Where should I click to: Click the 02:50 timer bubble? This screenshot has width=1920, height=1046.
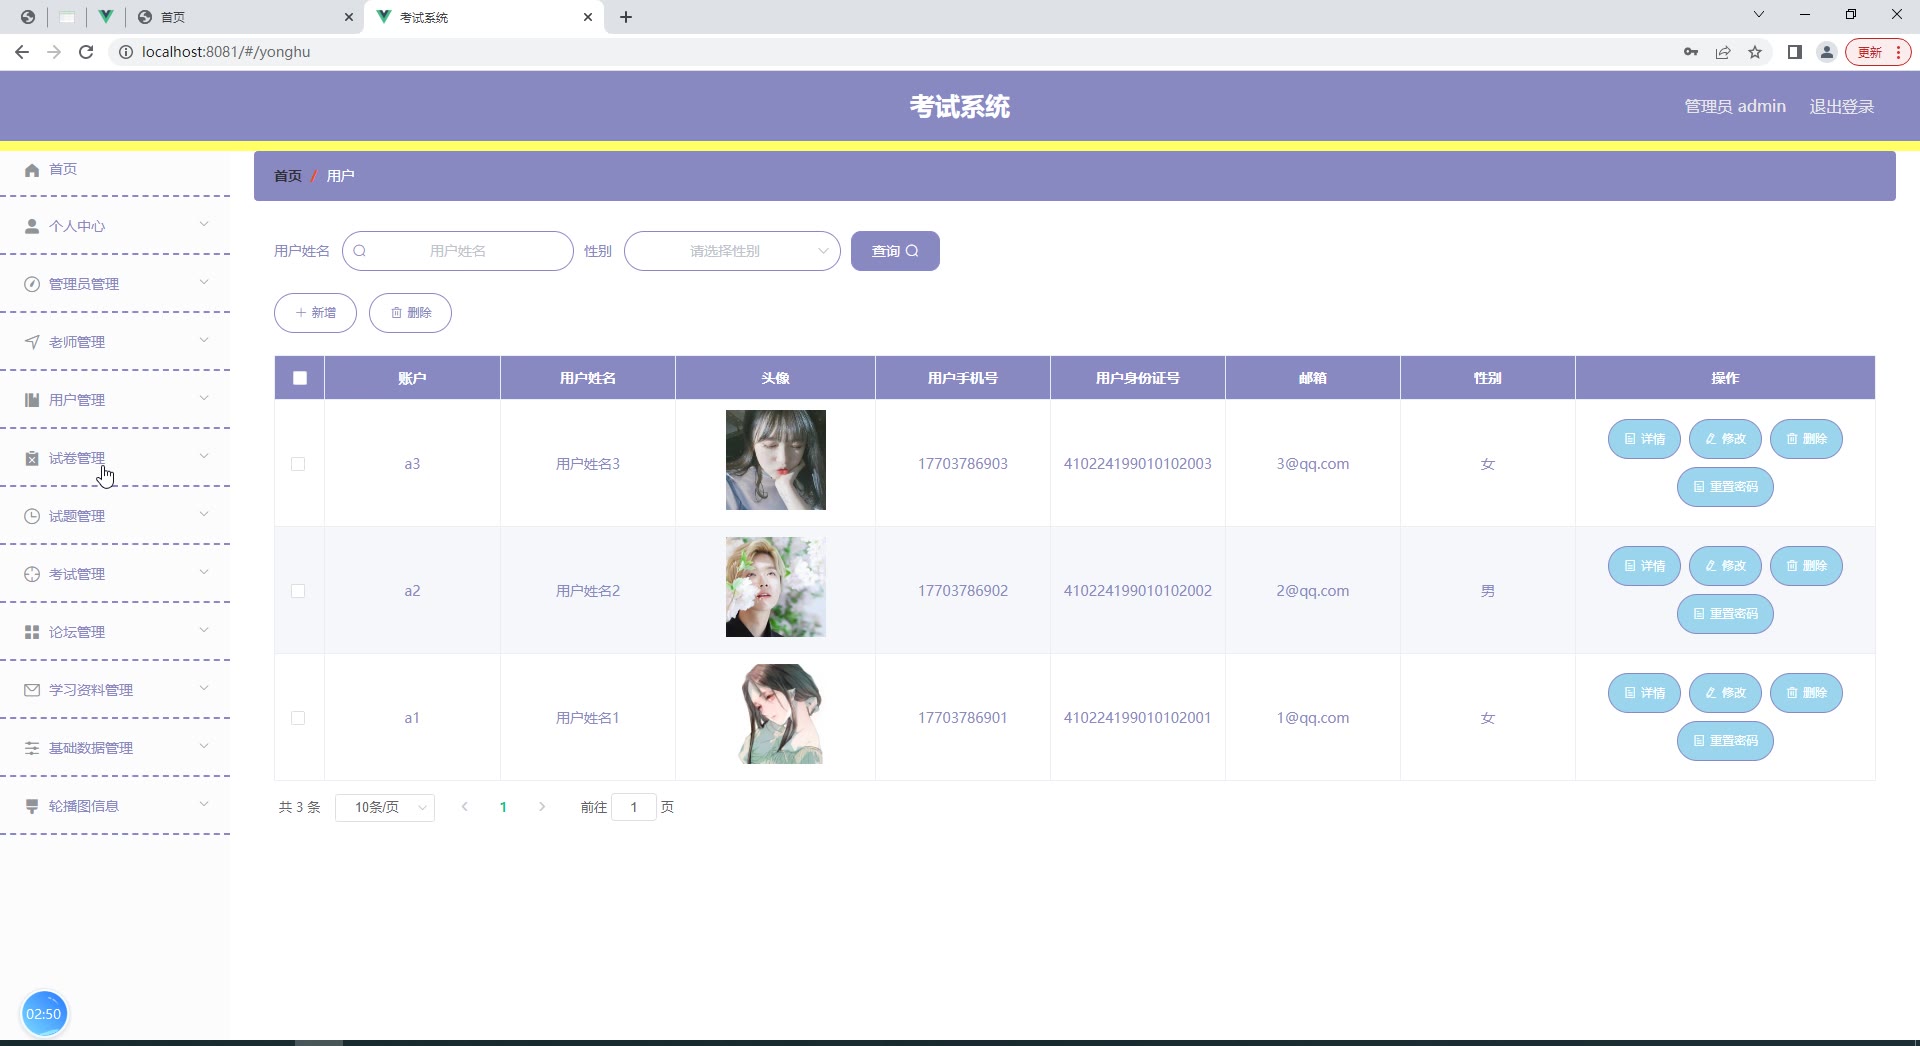[x=43, y=1014]
